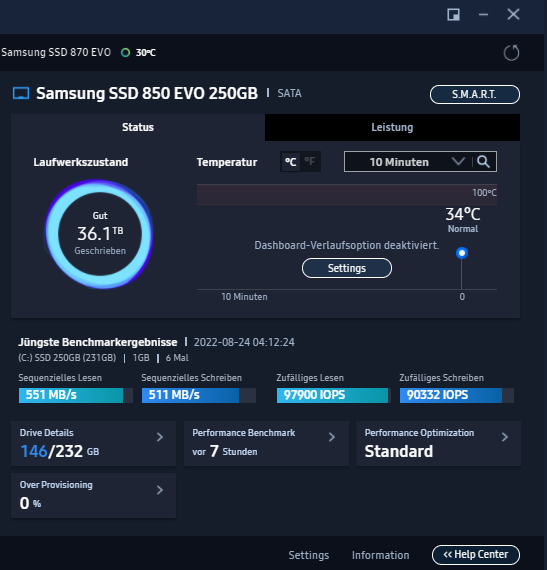The height and width of the screenshot is (570, 547).
Task: Click the 36.1 TB Geschrieben value
Action: [x=100, y=233]
